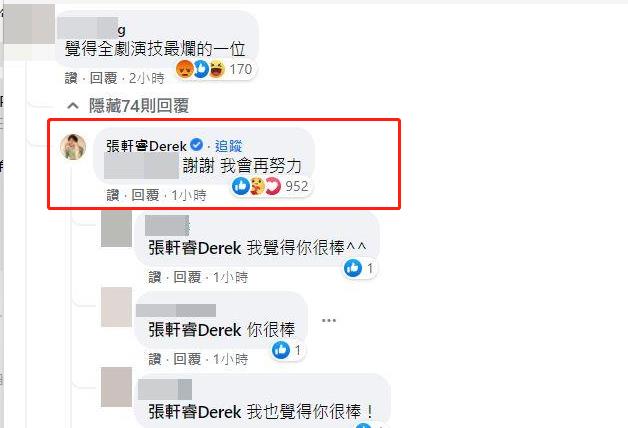Open the 張軒睿Derek name link in highlighted comment
The image size is (628, 428).
(147, 146)
